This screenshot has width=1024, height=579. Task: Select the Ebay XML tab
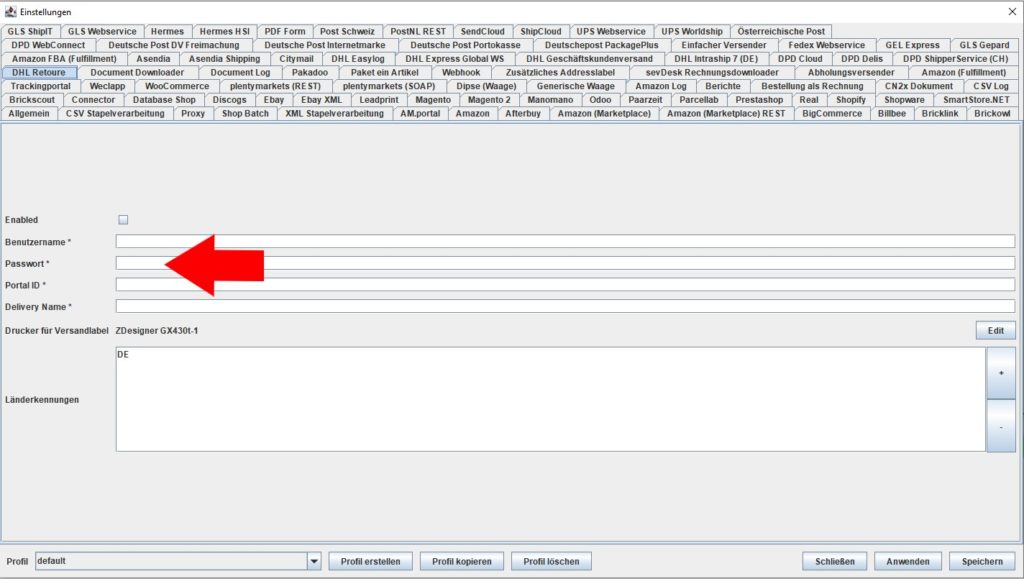coord(321,100)
